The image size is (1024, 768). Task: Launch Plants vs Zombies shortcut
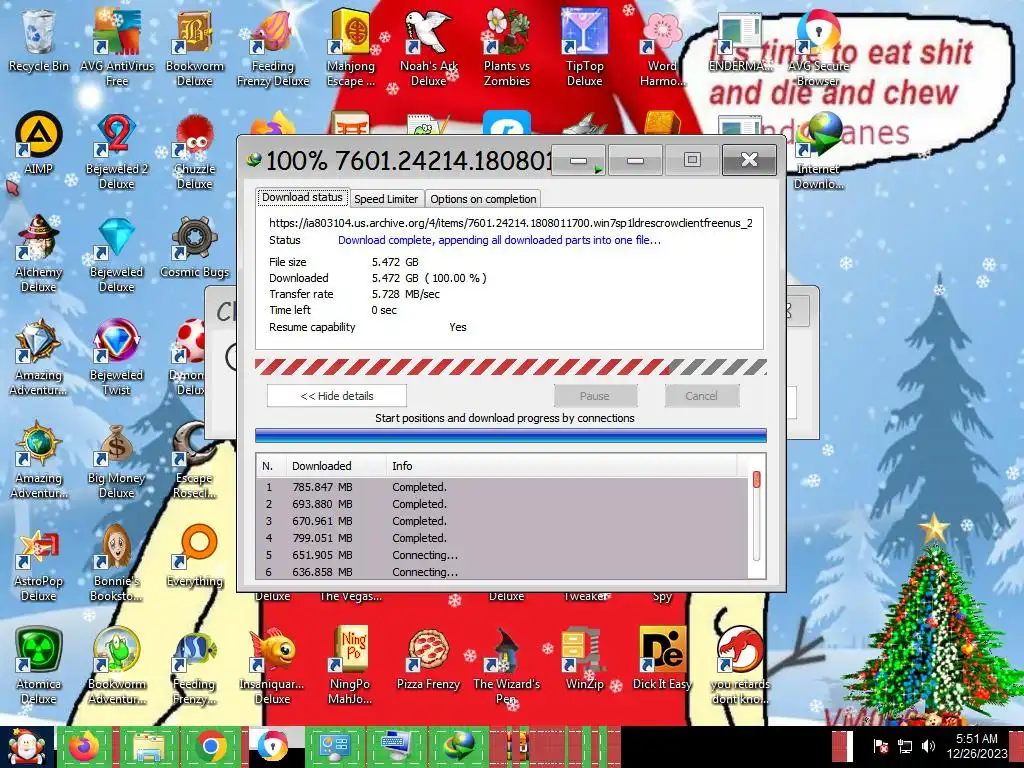[507, 47]
